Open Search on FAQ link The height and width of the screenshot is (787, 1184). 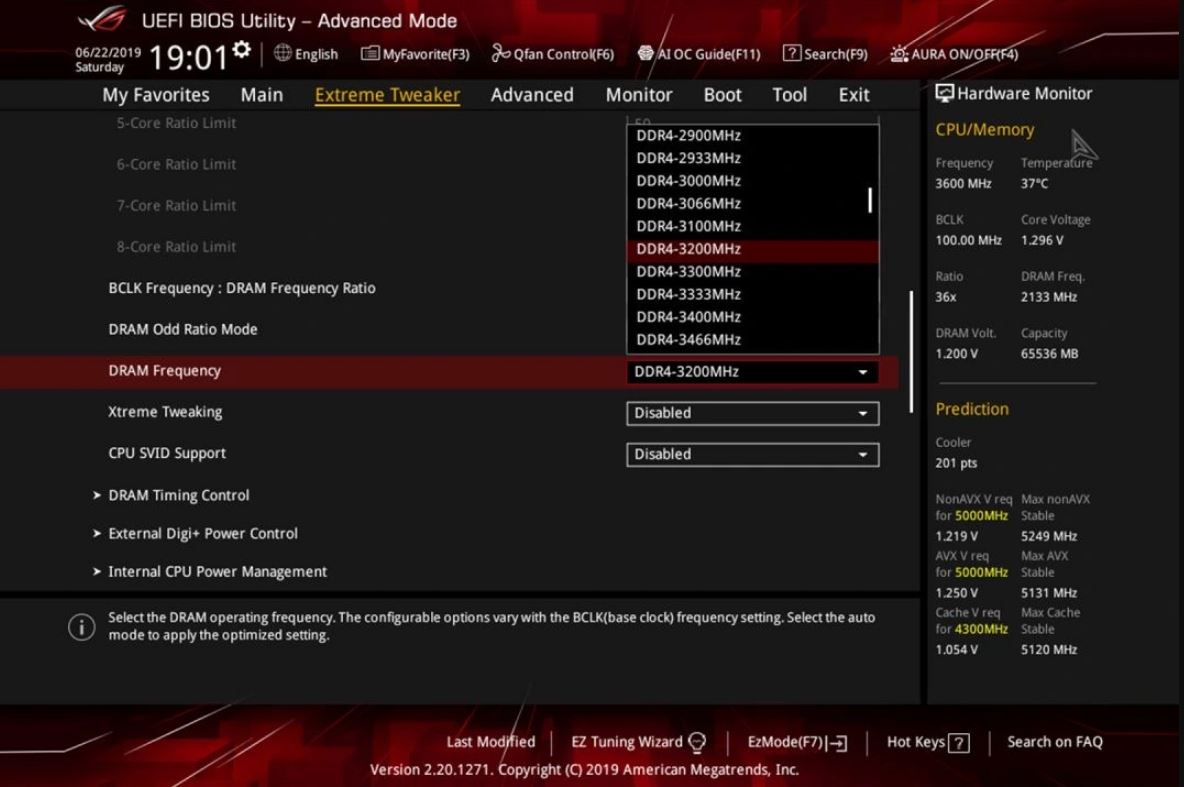(x=1055, y=742)
